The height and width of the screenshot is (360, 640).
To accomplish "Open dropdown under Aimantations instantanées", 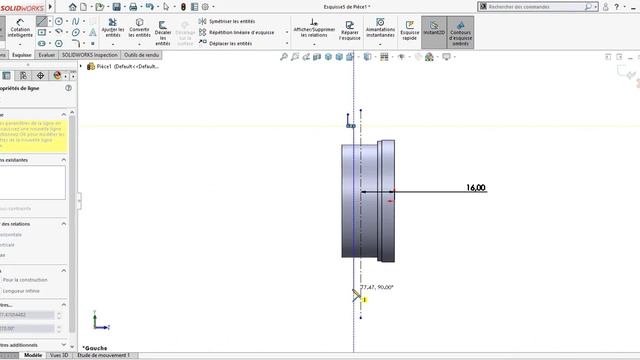I will pos(380,44).
